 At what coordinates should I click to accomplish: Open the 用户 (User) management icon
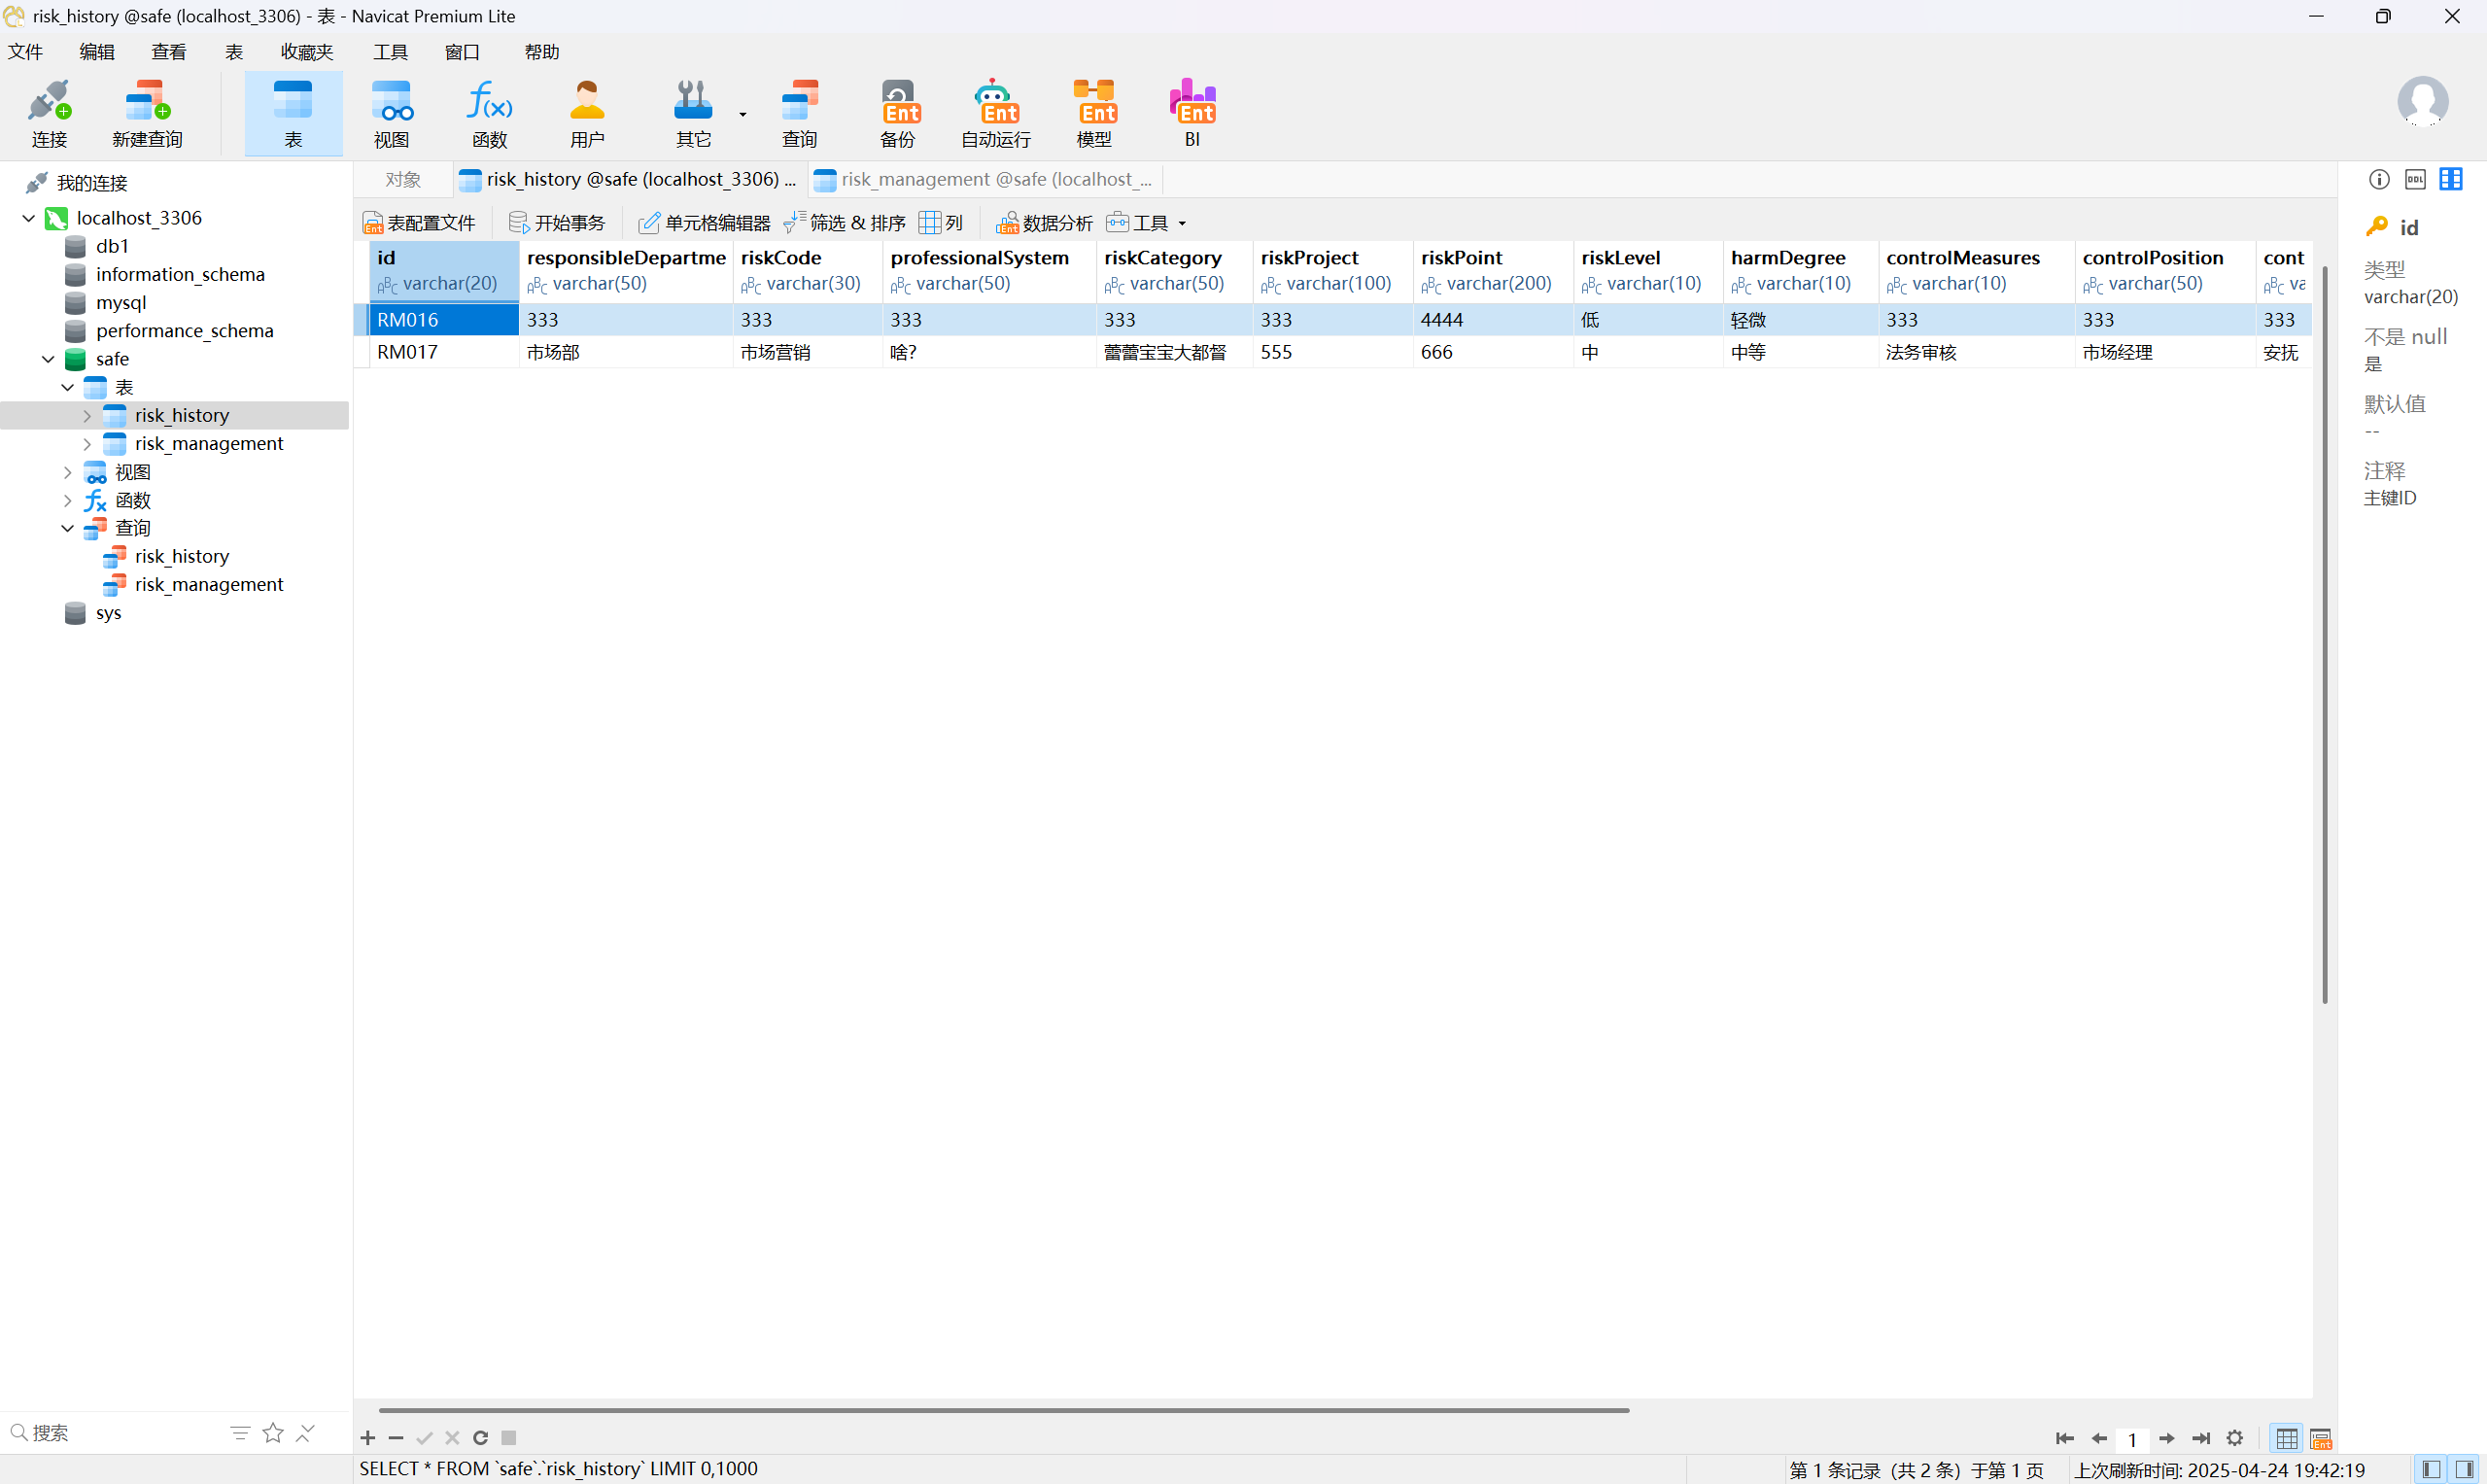click(x=587, y=113)
